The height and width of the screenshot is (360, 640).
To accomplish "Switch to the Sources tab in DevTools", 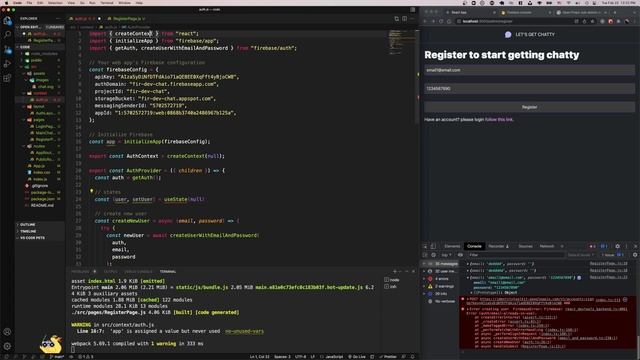I will pyautogui.click(x=525, y=246).
